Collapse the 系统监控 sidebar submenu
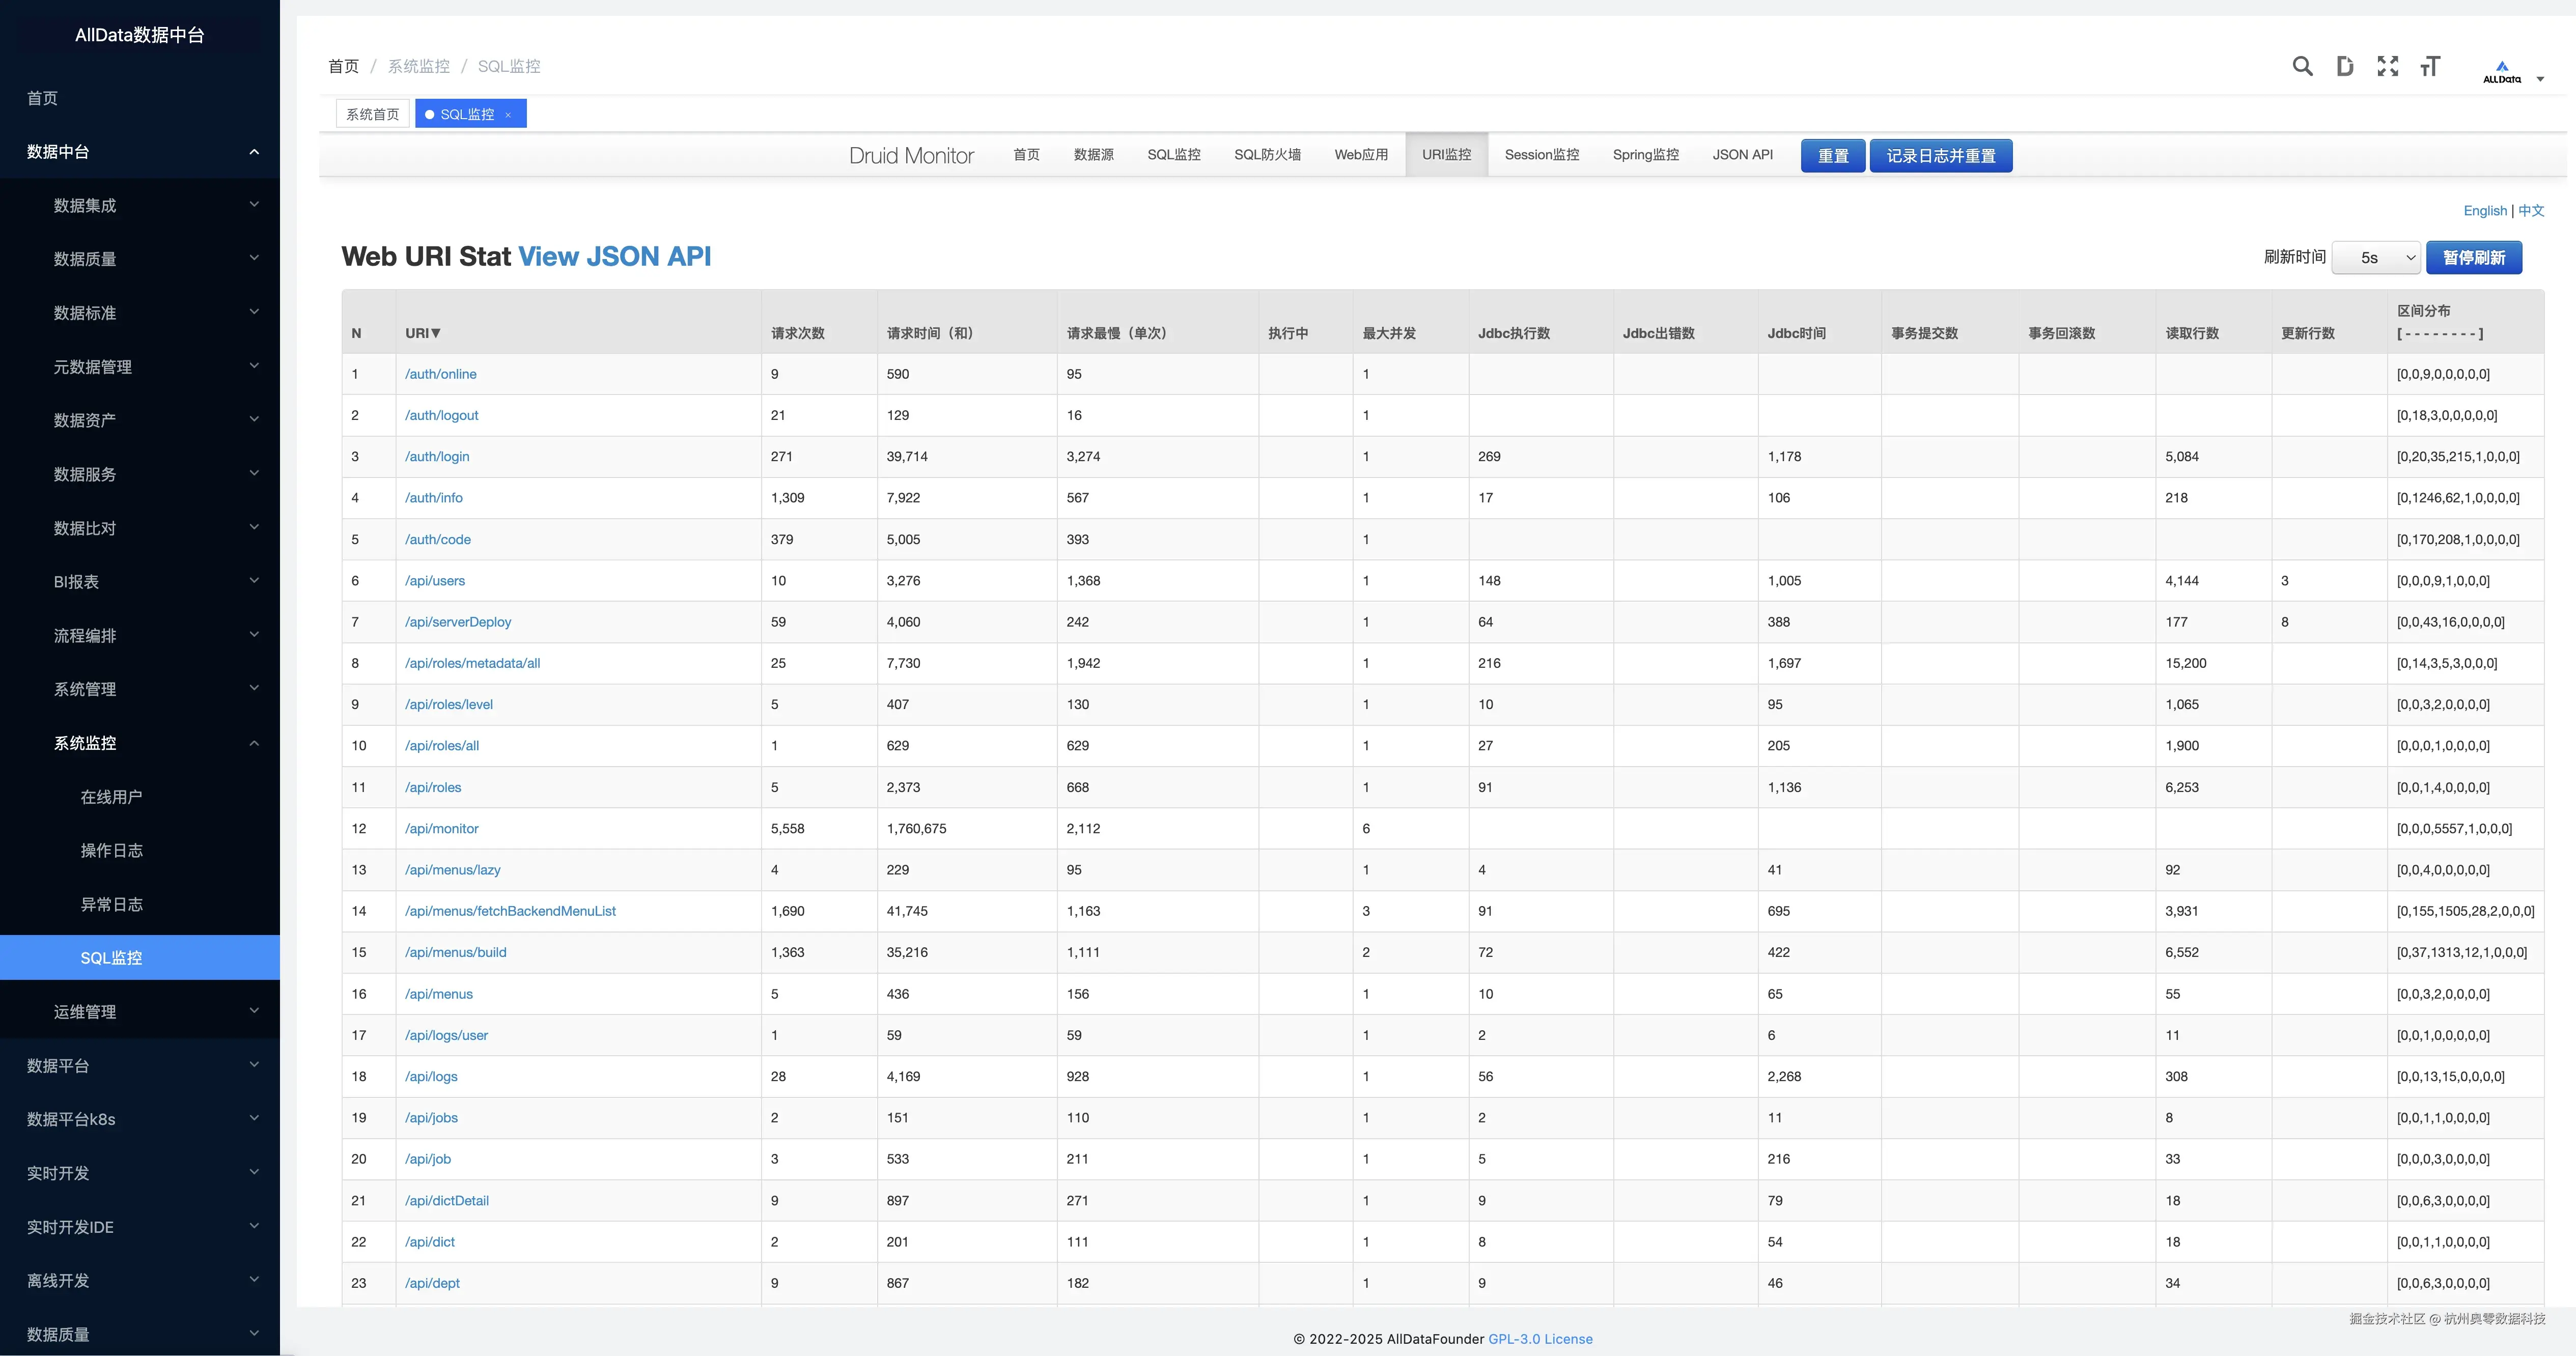 (x=254, y=743)
